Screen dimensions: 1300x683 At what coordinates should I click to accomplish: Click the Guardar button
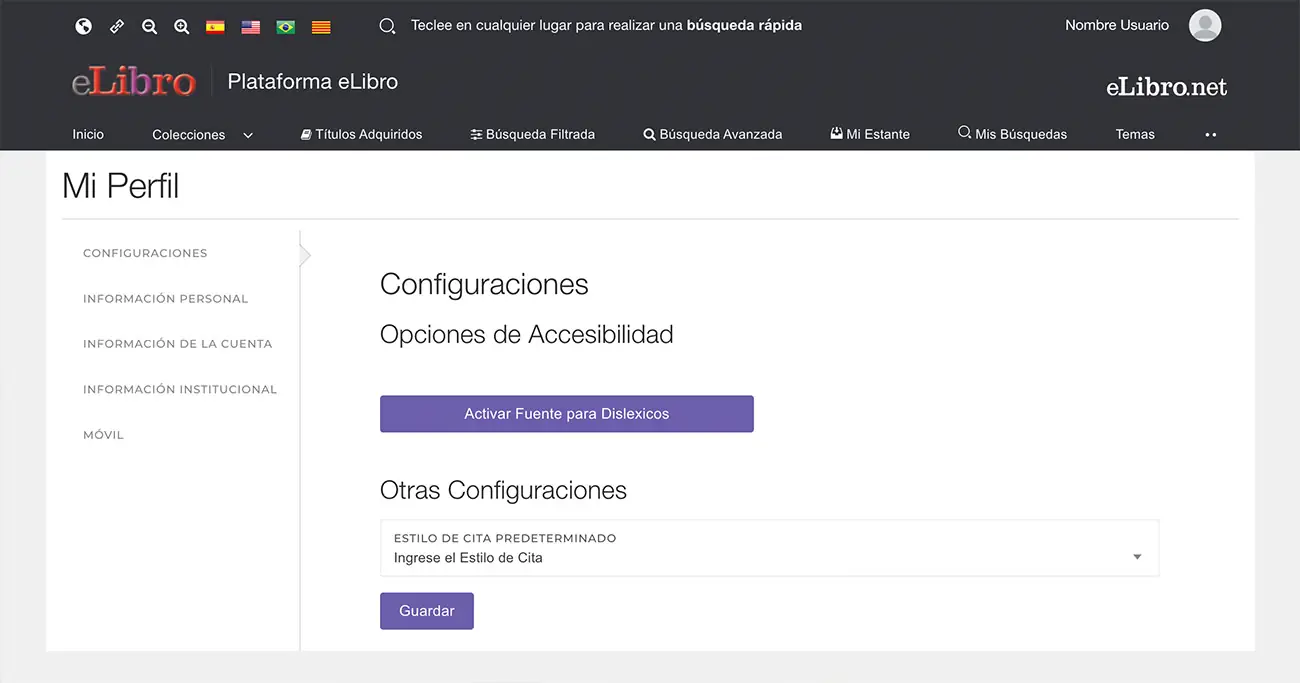coord(426,611)
